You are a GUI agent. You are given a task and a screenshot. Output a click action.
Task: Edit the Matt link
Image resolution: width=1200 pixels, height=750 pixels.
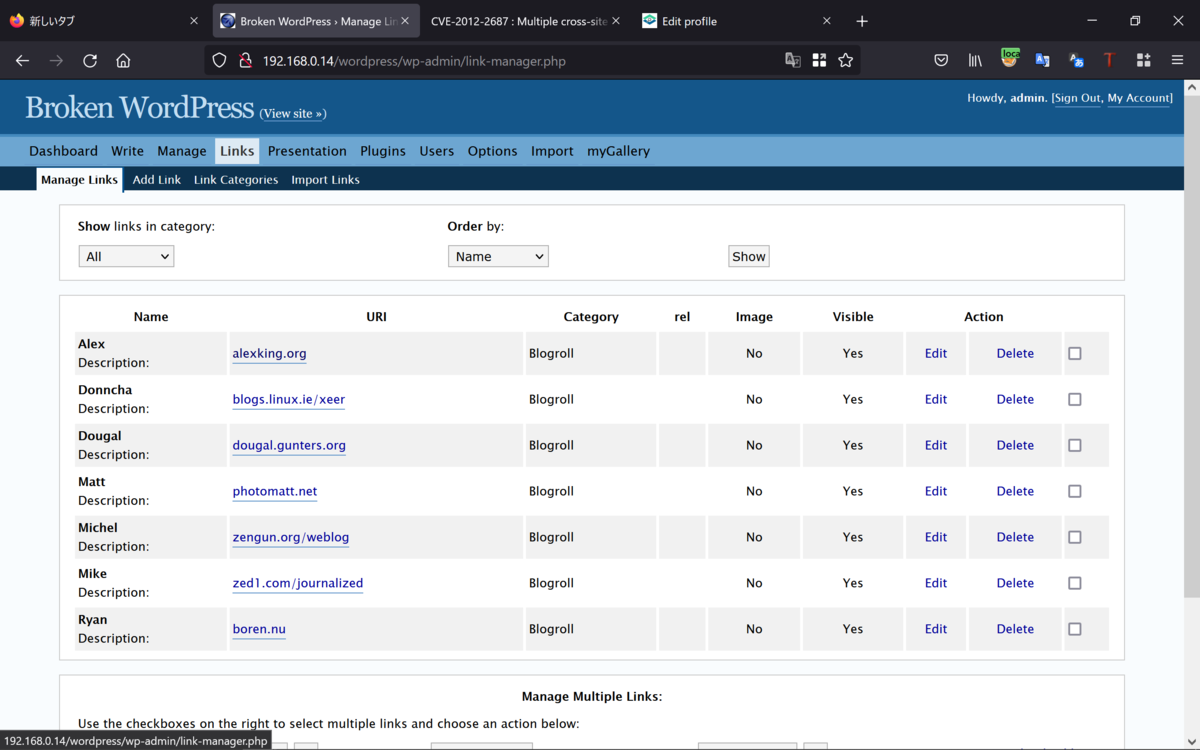coord(936,491)
